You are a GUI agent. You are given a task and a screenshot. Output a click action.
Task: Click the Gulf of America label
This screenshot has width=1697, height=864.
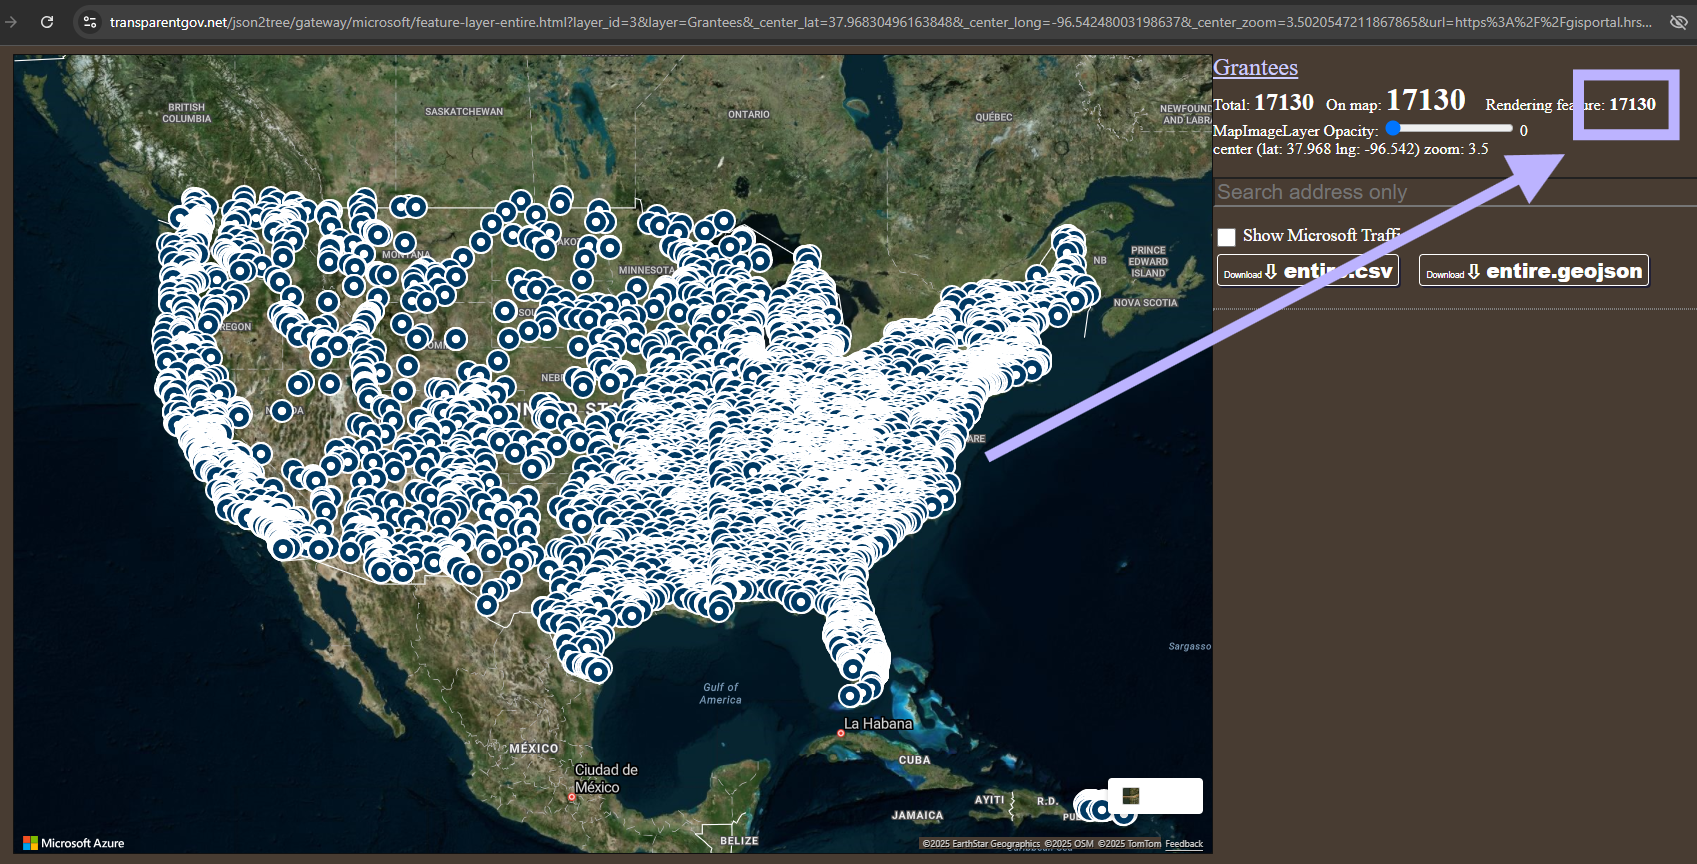[x=720, y=693]
